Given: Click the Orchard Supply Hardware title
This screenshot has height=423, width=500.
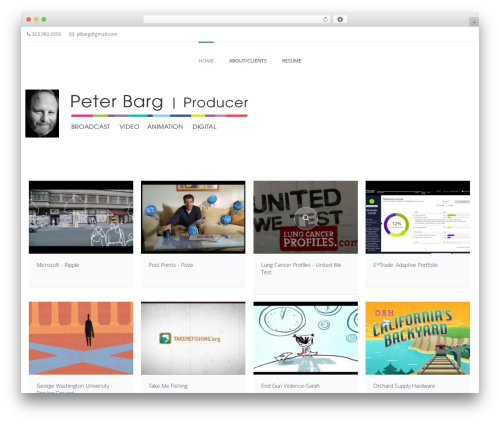Looking at the screenshot, I should click(404, 386).
